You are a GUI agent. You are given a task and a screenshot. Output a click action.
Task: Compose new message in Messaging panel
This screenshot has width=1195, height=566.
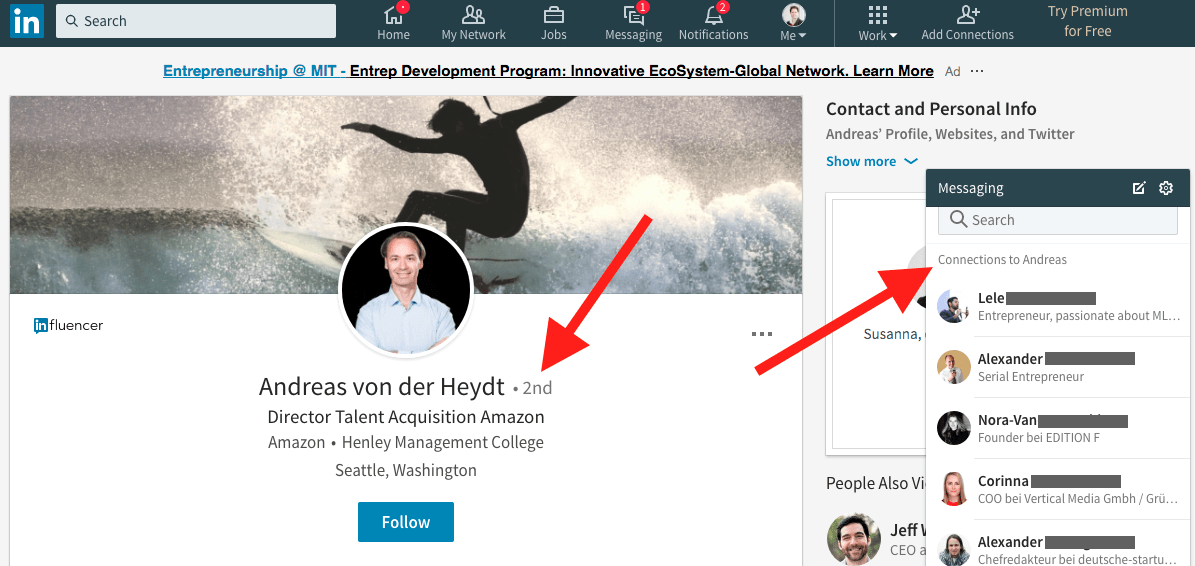point(1138,188)
